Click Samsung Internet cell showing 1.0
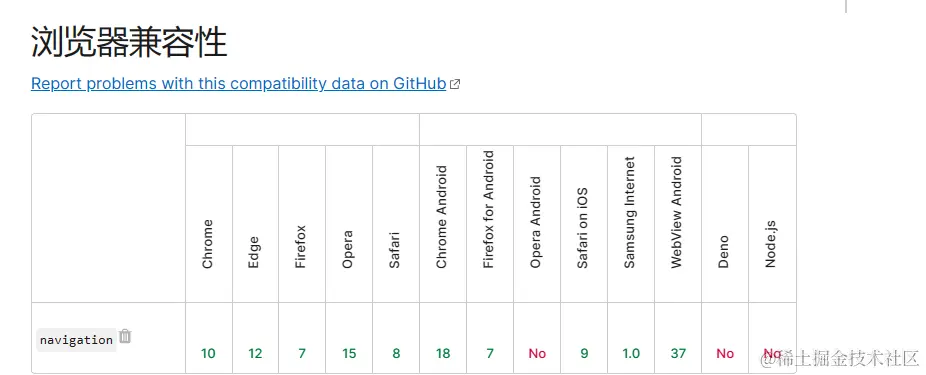The width and height of the screenshot is (926, 375). 631,338
